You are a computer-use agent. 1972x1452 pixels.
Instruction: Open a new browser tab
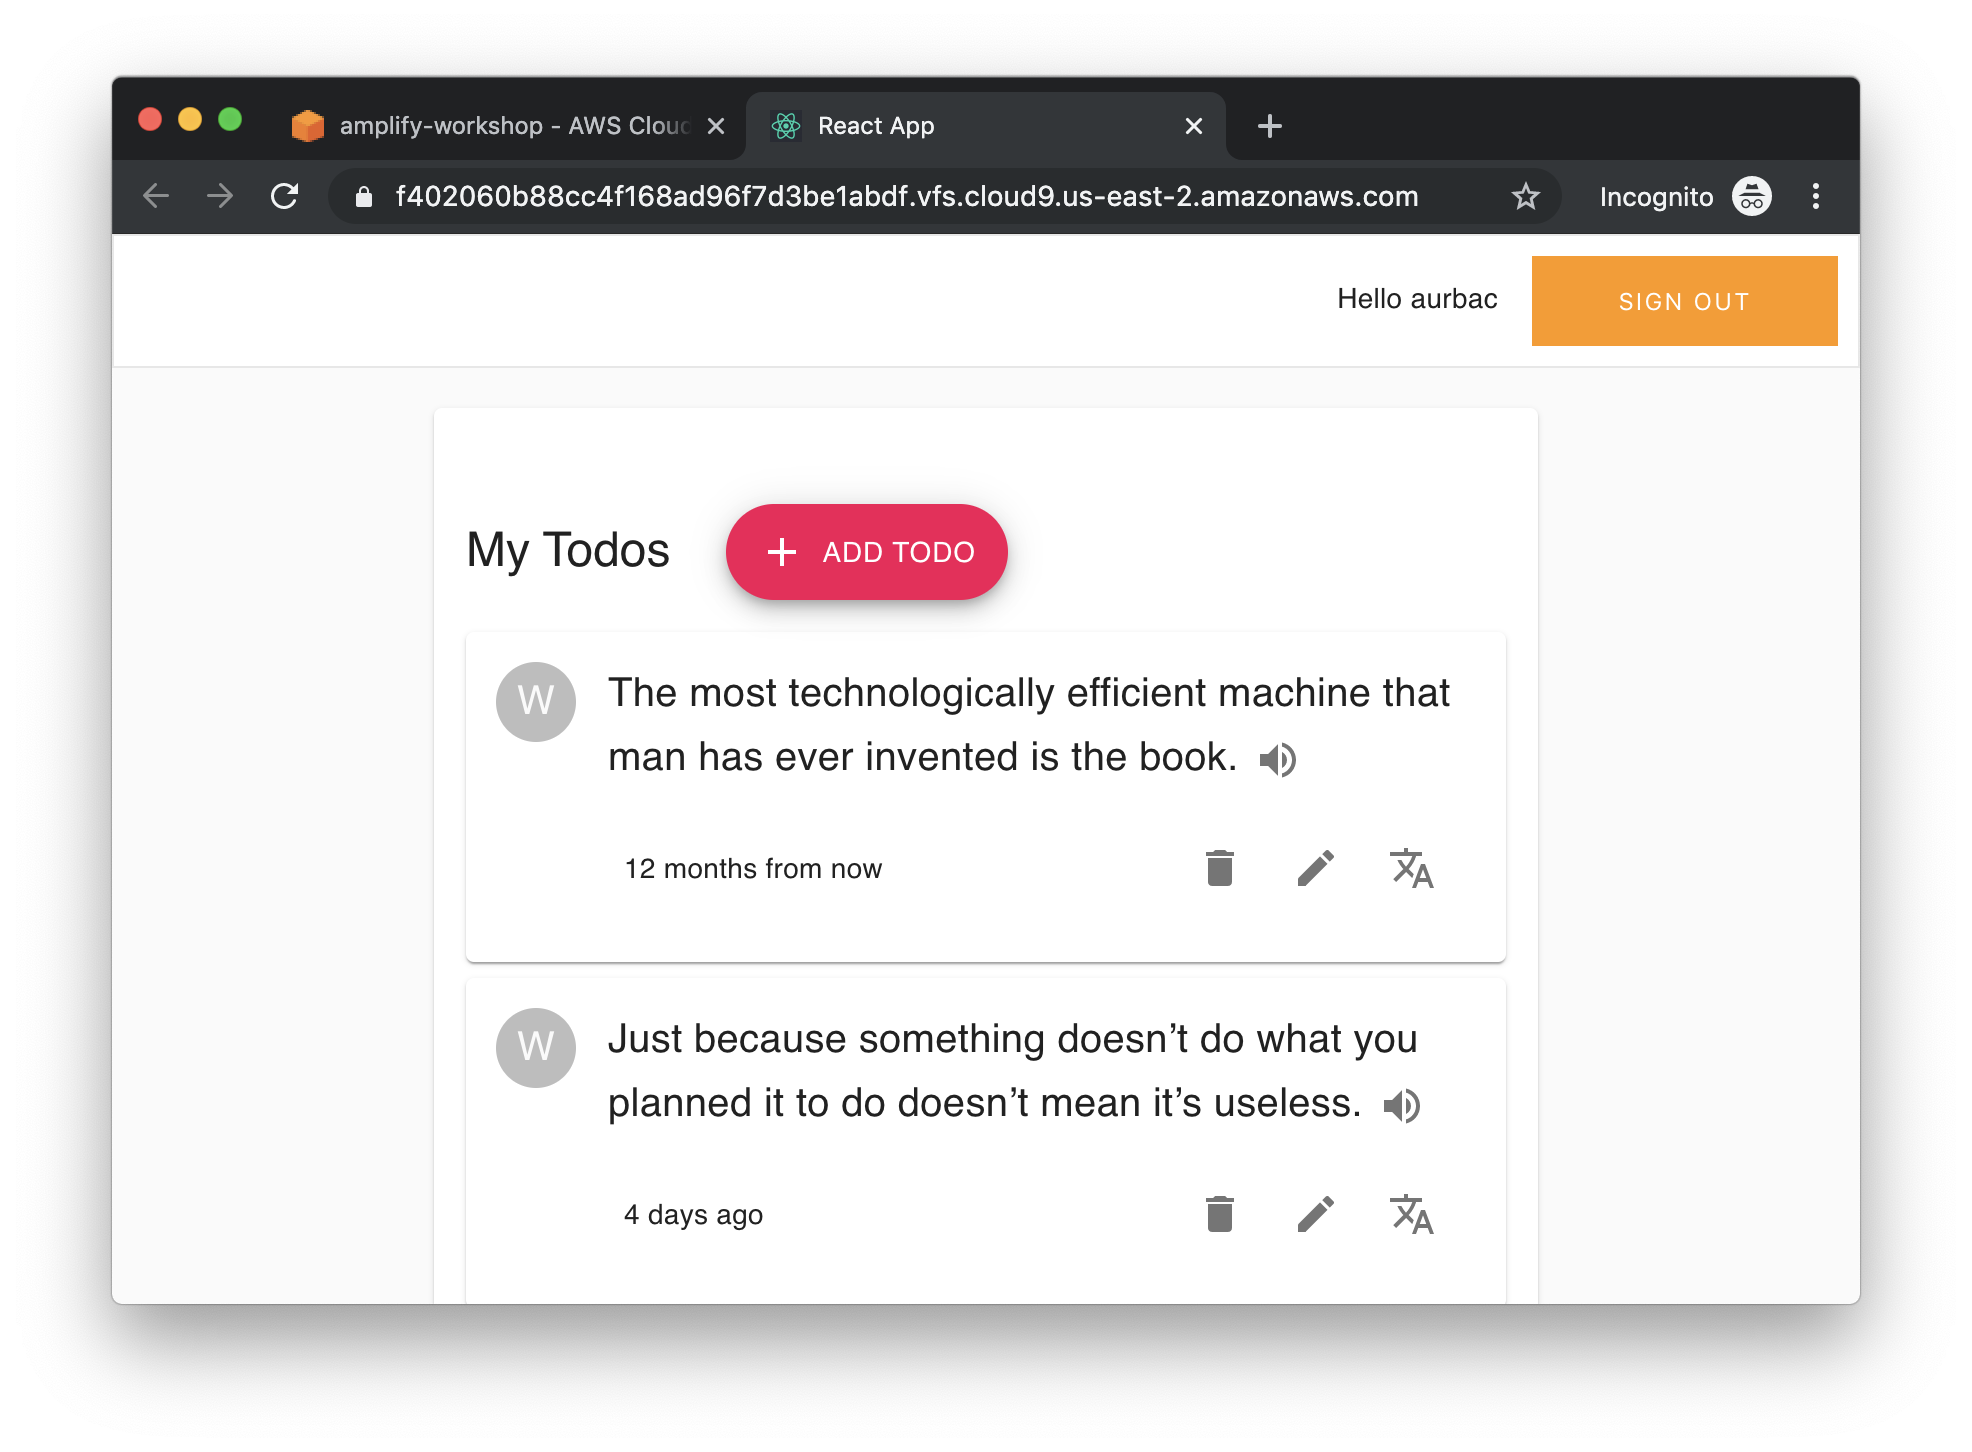[x=1269, y=126]
